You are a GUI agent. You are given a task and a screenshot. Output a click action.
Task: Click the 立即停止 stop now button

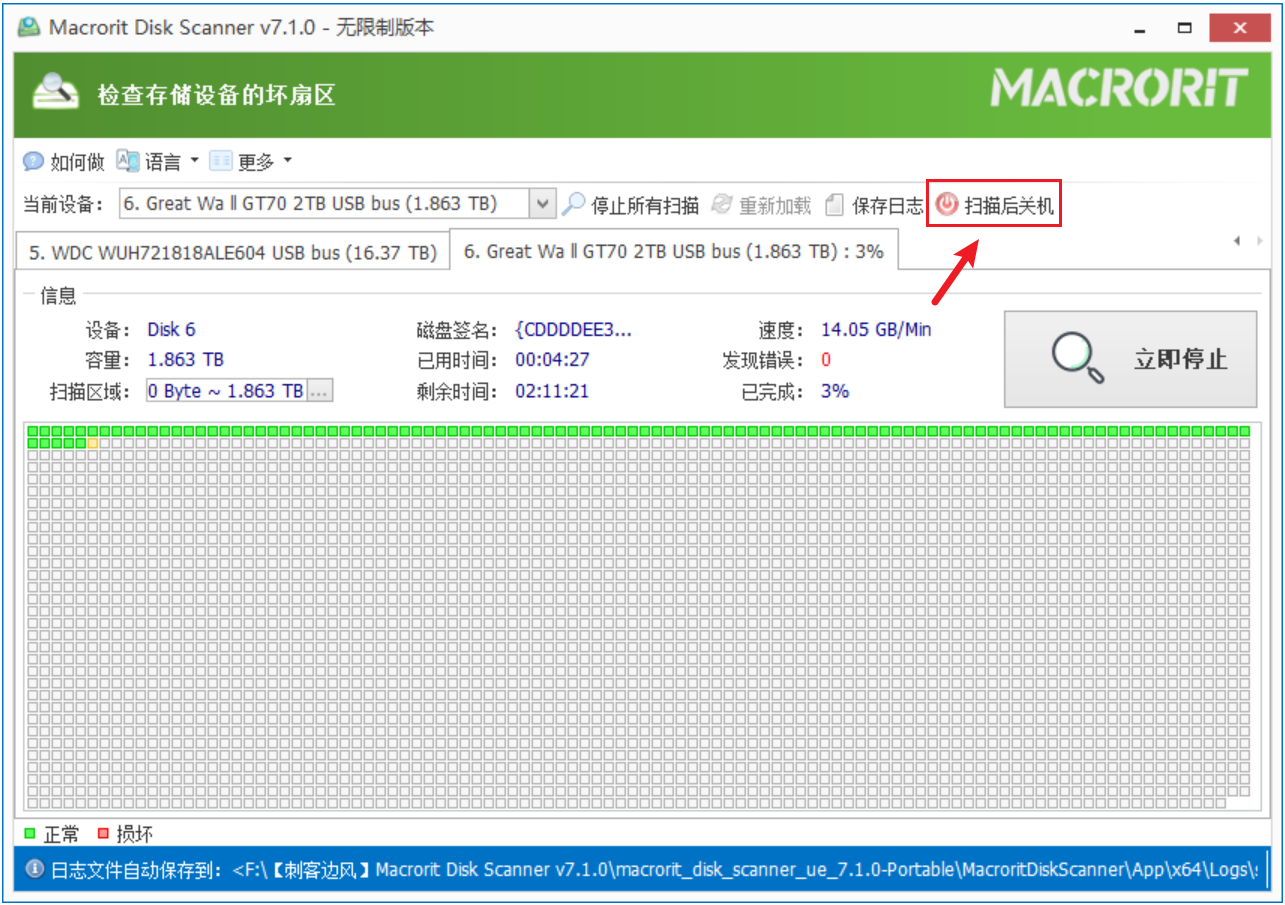[1130, 359]
